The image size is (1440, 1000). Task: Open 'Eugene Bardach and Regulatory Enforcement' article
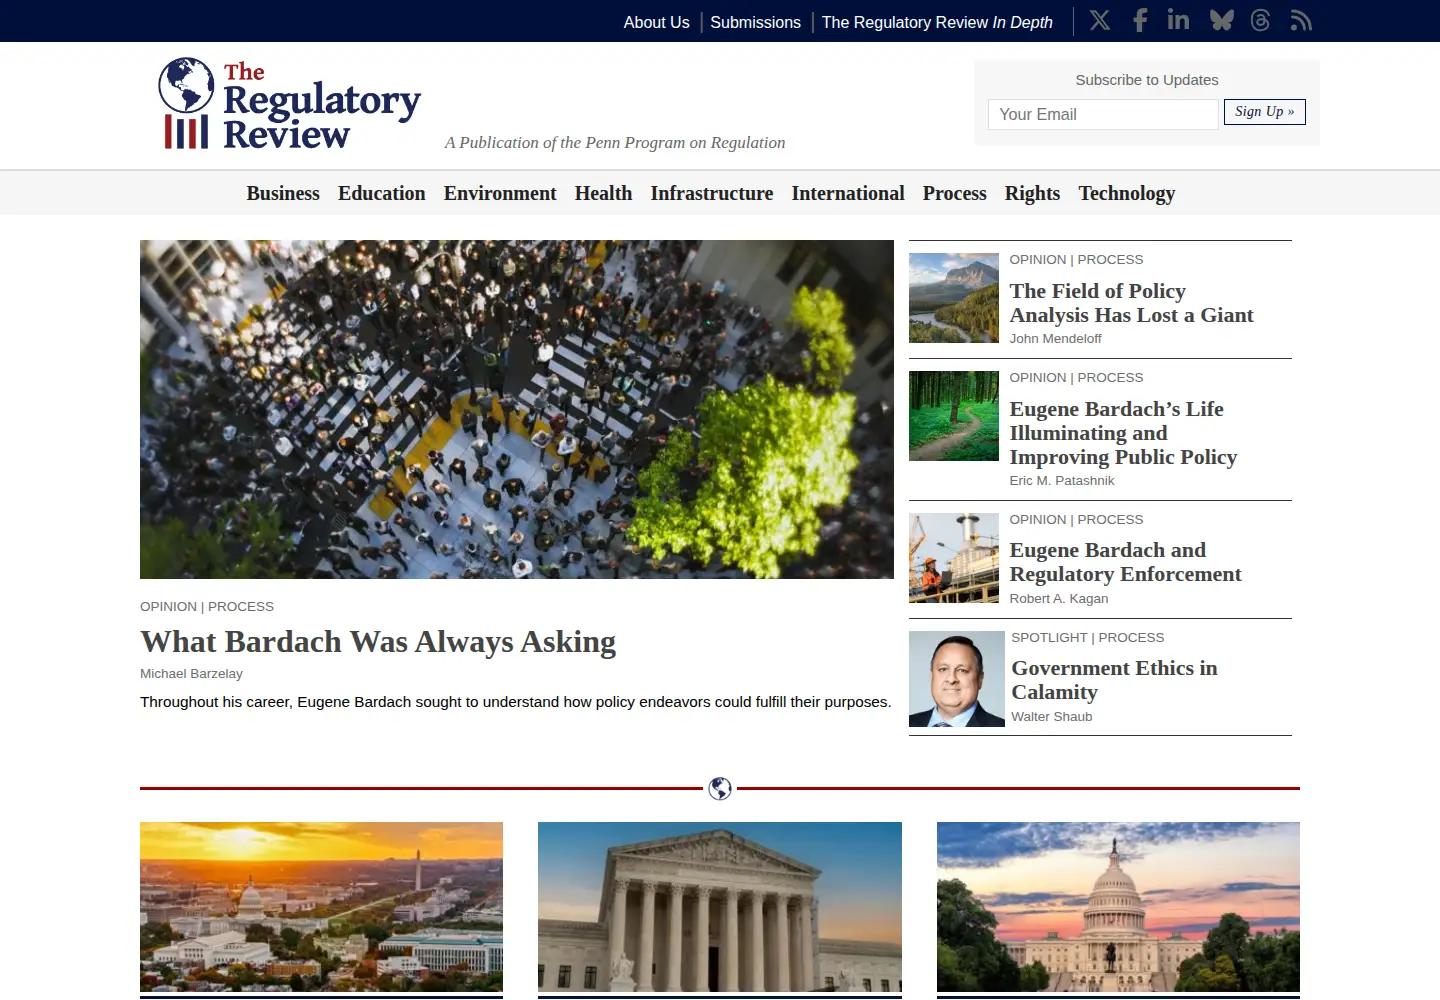(x=1125, y=562)
